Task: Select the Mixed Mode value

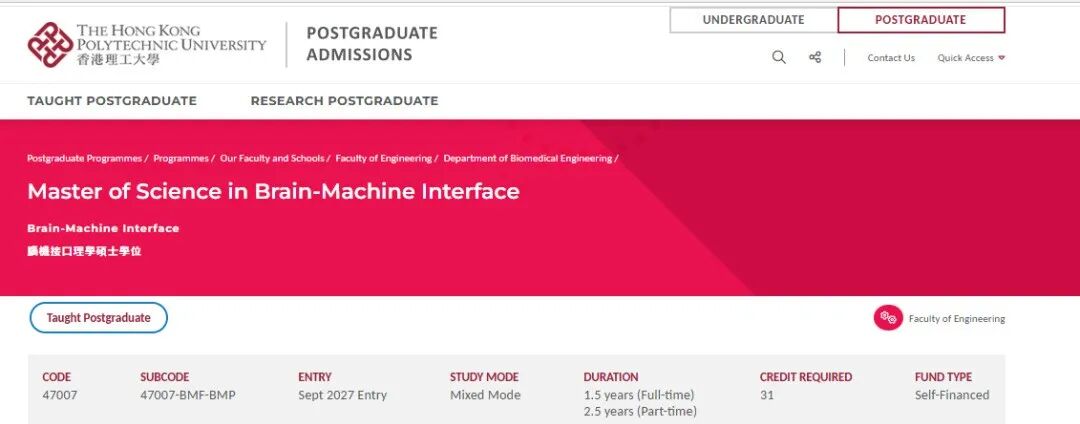Action: coord(486,395)
